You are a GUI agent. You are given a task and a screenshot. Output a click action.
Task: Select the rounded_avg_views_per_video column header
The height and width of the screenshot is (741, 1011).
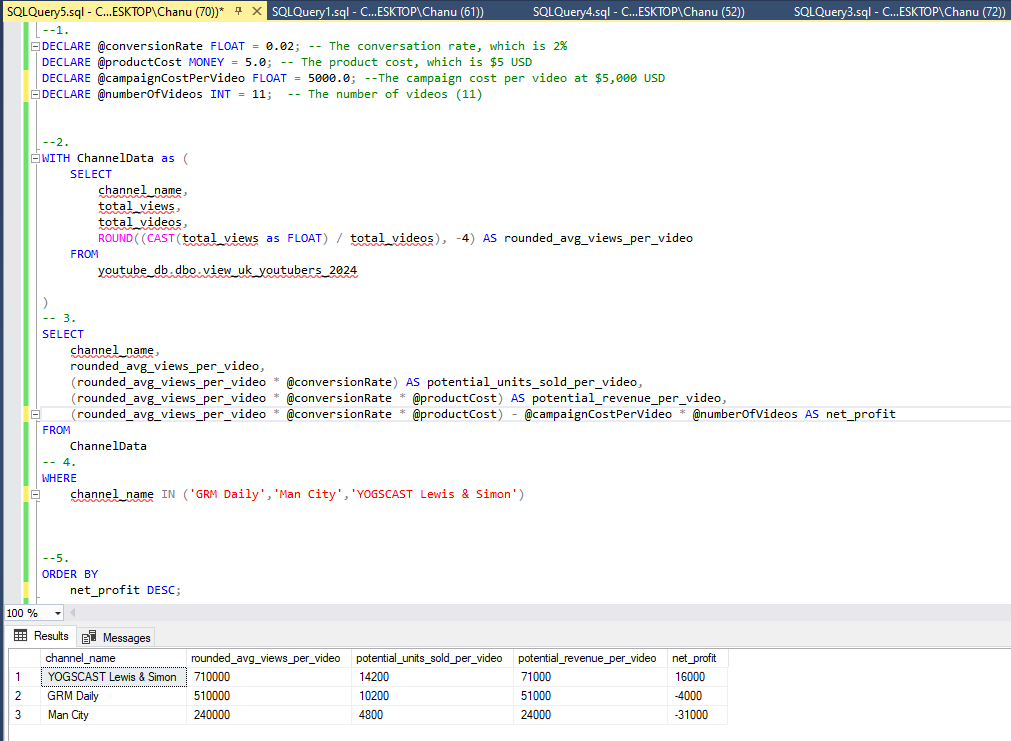269,658
